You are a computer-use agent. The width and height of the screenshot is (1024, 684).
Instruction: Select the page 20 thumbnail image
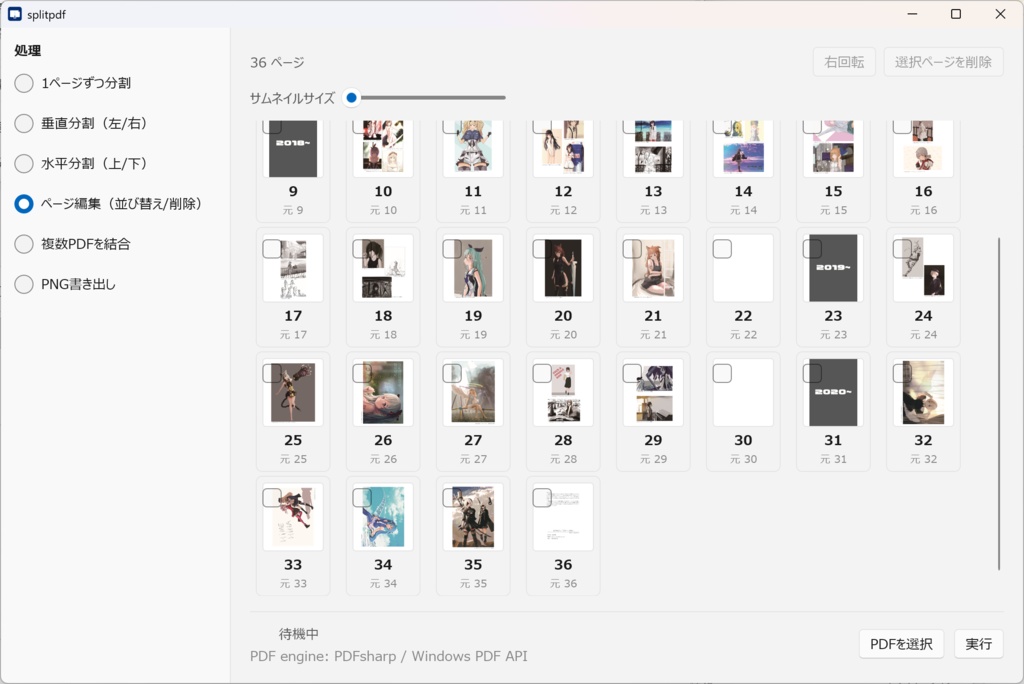pyautogui.click(x=563, y=268)
